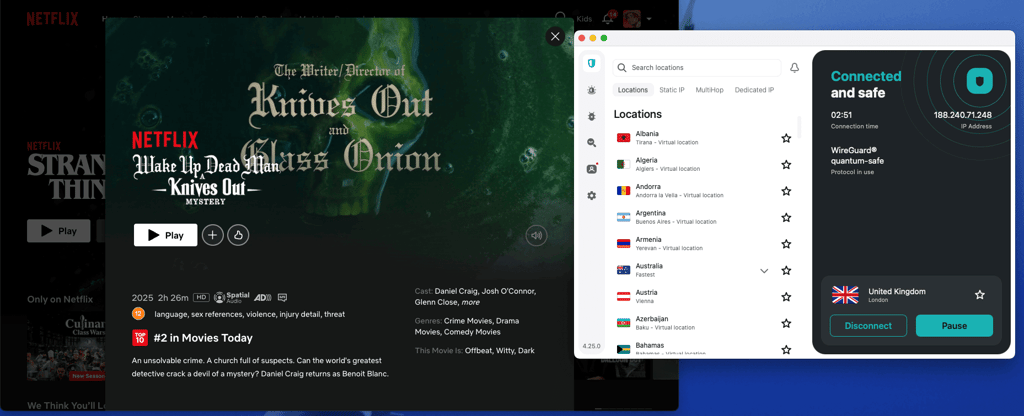Play Stranger Things in background Netflix page
The image size is (1024, 416).
click(x=59, y=231)
